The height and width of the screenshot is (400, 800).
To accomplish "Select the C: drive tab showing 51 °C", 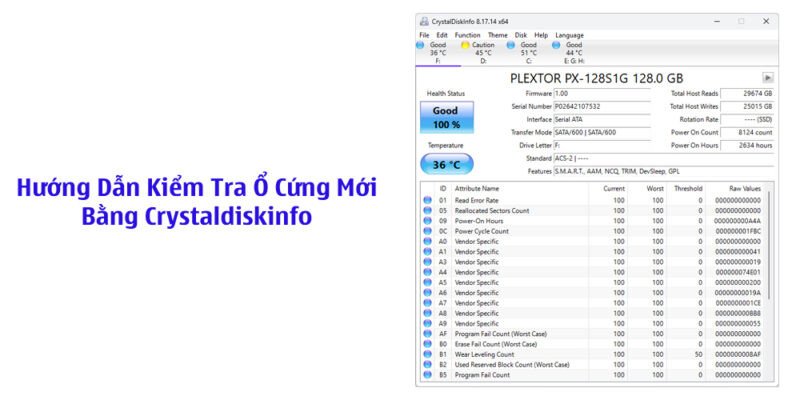I will (x=528, y=53).
